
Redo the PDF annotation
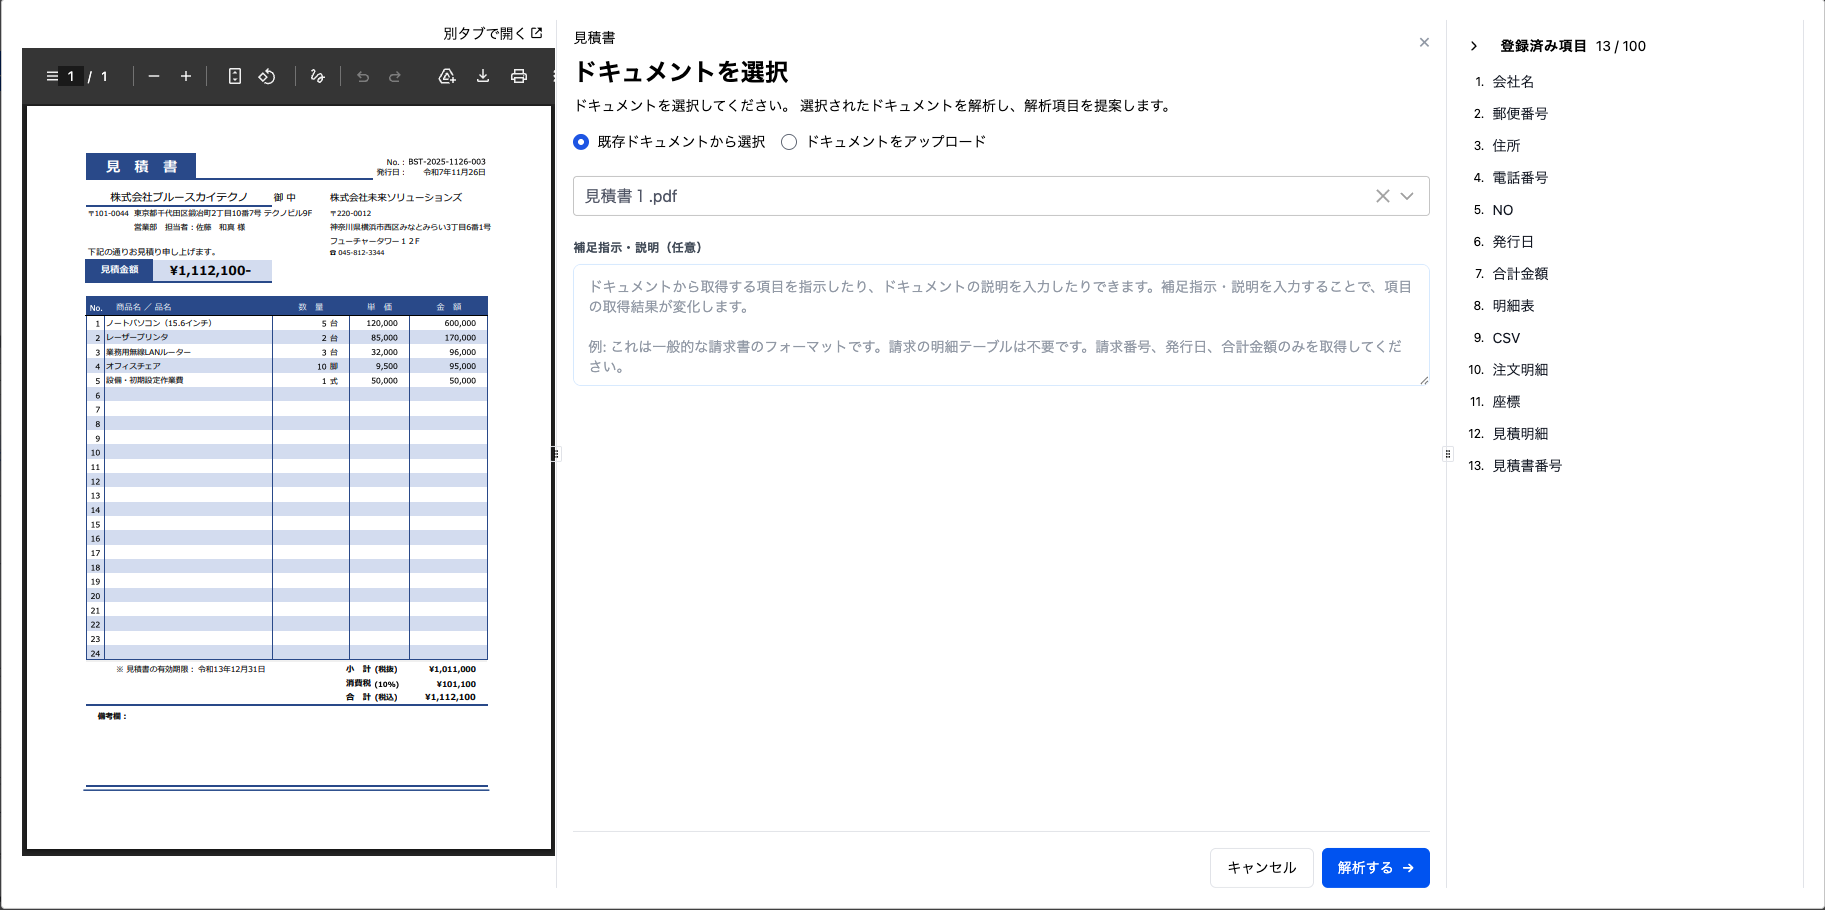(x=395, y=76)
